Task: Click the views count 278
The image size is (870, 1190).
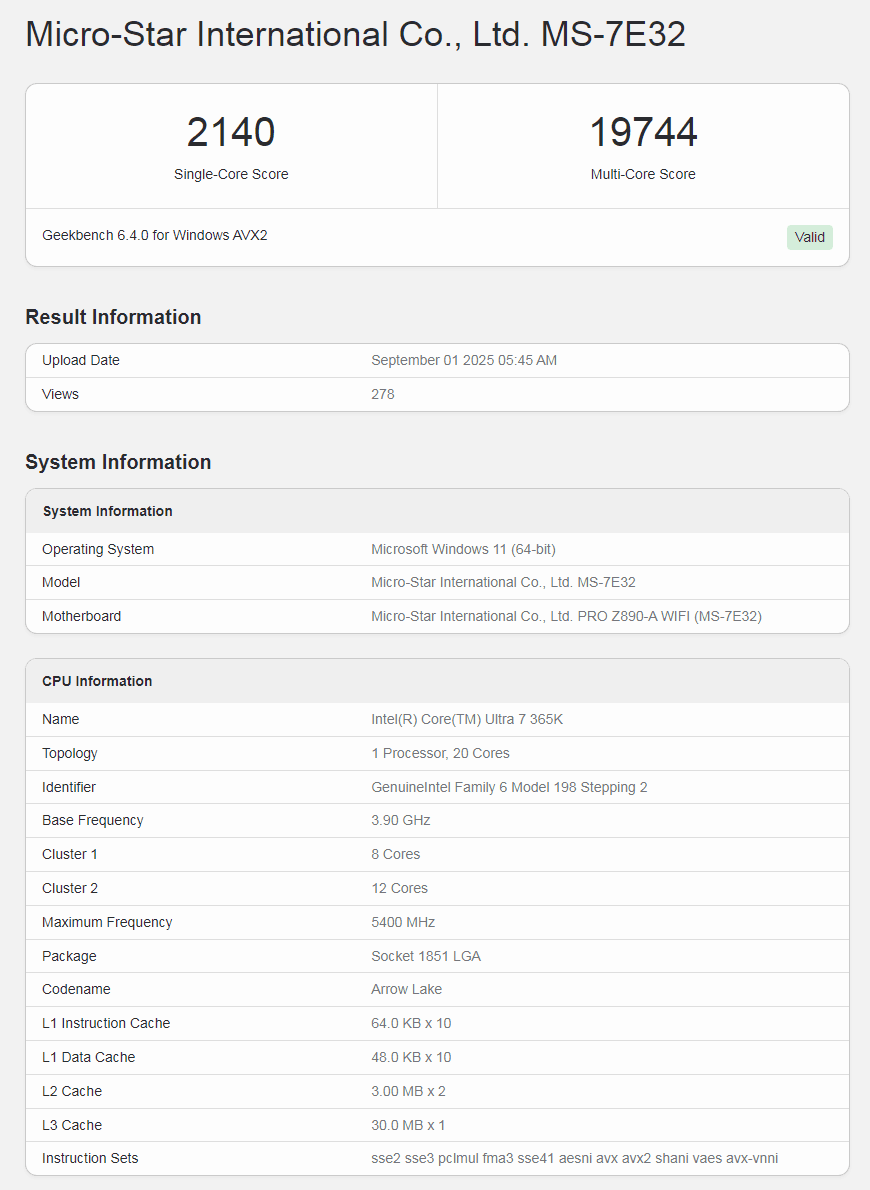Action: [383, 394]
